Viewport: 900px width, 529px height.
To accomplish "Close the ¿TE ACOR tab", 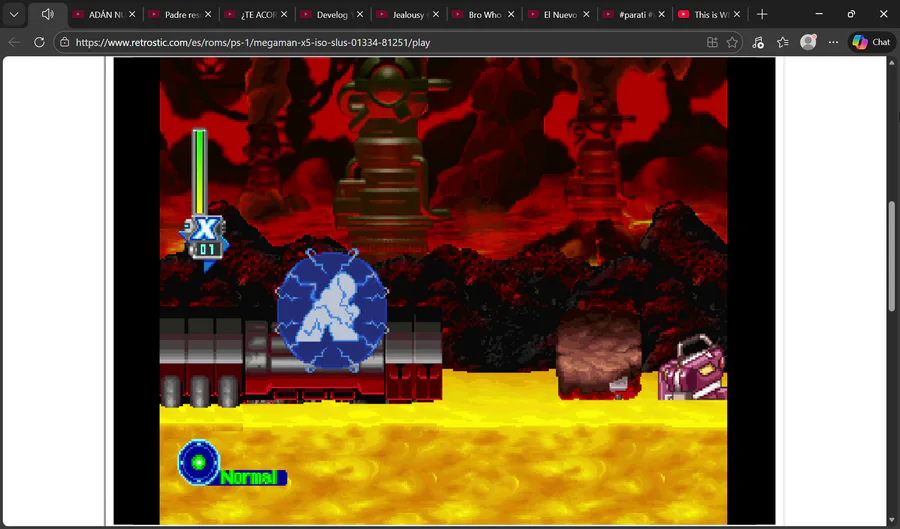I will pyautogui.click(x=284, y=14).
